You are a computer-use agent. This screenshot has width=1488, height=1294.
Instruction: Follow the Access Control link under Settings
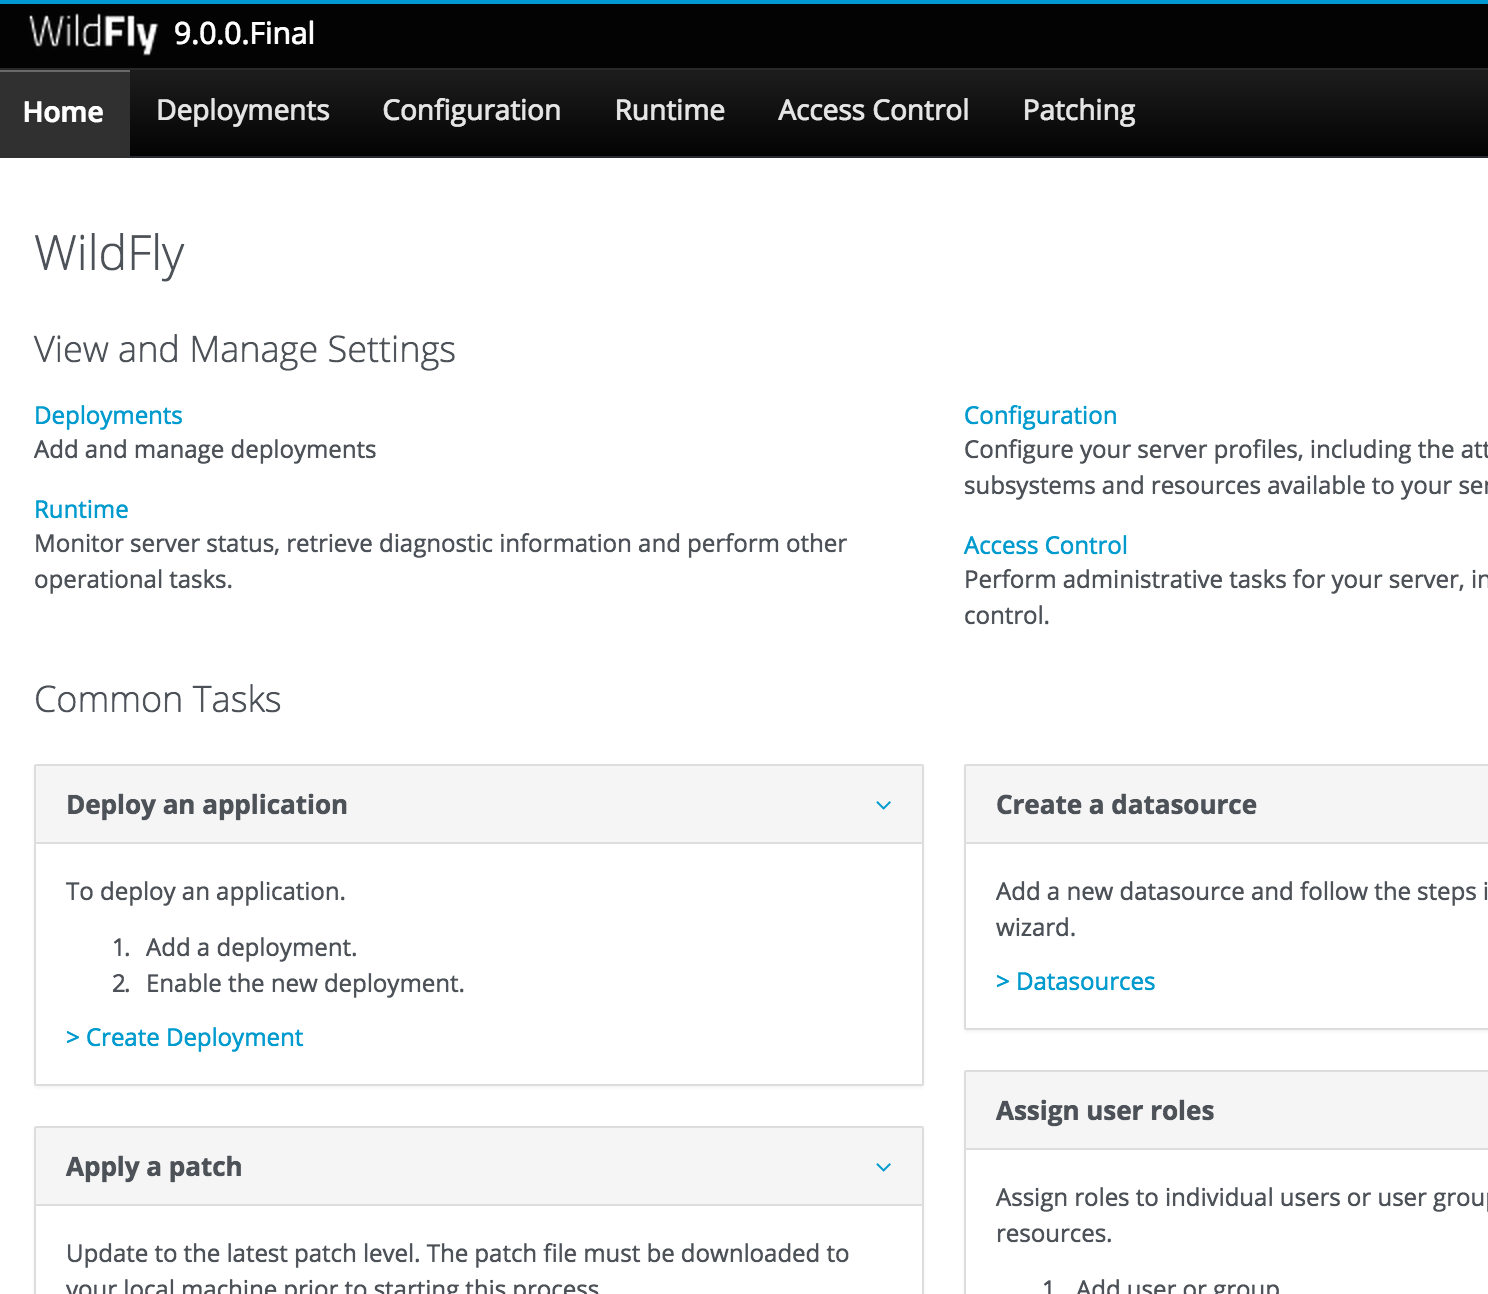click(x=1045, y=545)
